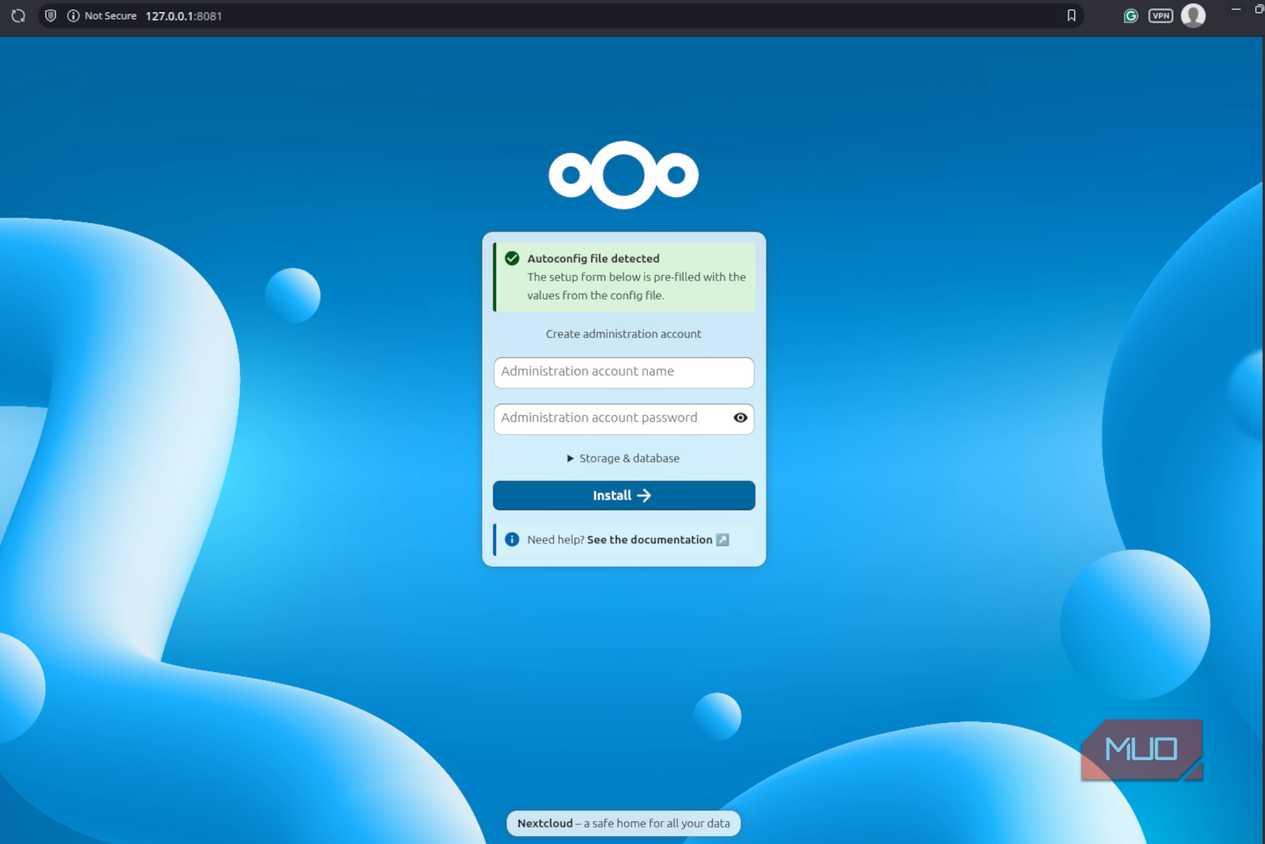Open the Not Secure site information

point(102,16)
